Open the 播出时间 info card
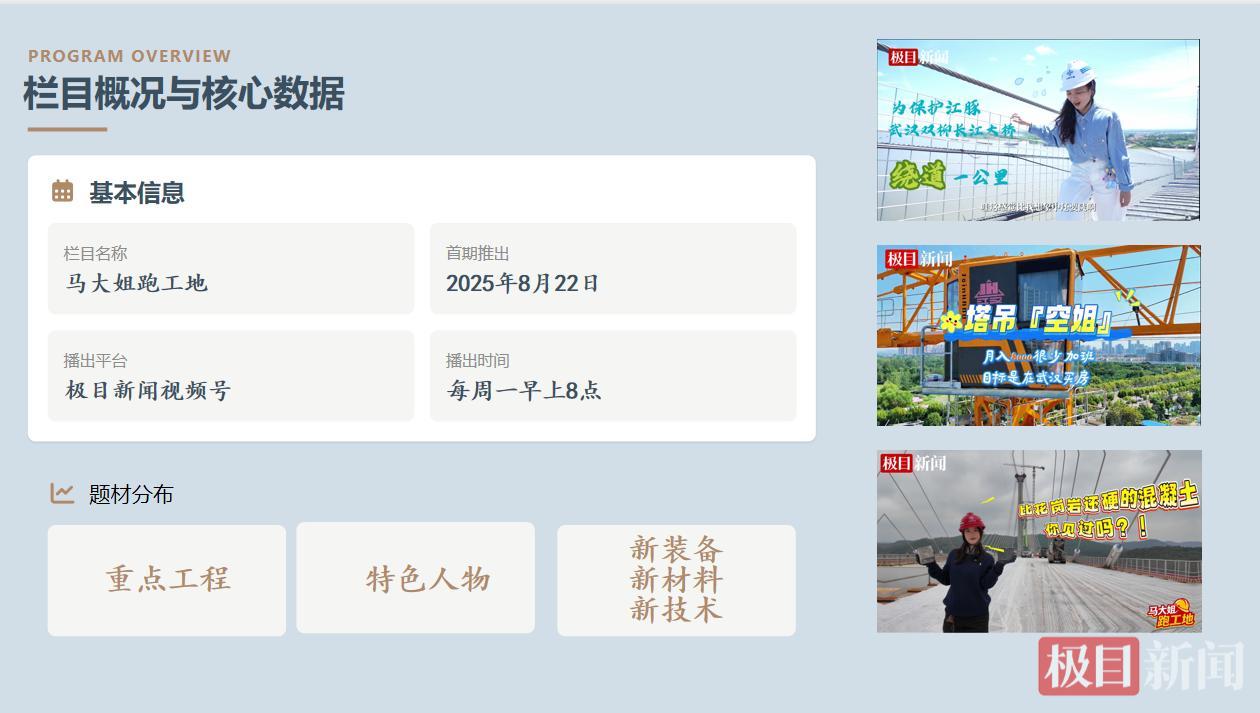Image resolution: width=1260 pixels, height=713 pixels. (x=613, y=376)
